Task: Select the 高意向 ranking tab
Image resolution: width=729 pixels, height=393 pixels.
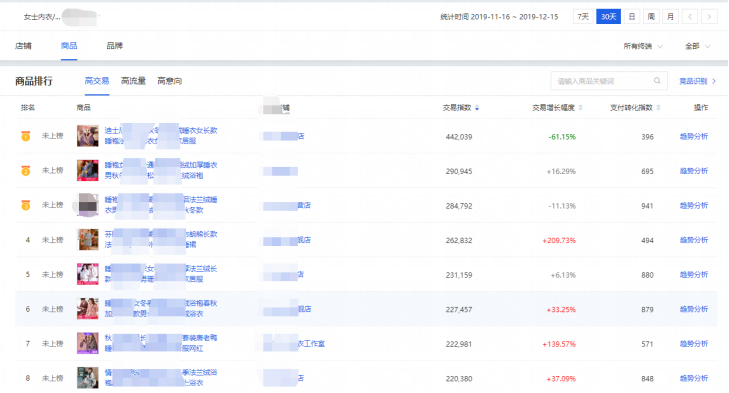Action: pos(170,81)
